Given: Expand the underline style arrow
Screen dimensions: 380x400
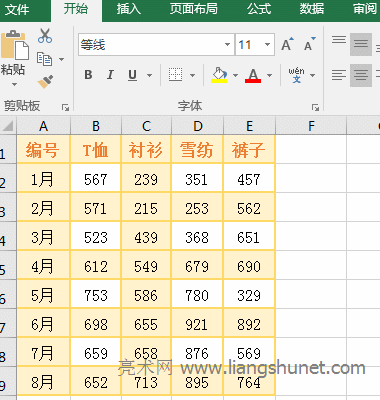Looking at the screenshot, I should pyautogui.click(x=150, y=75).
